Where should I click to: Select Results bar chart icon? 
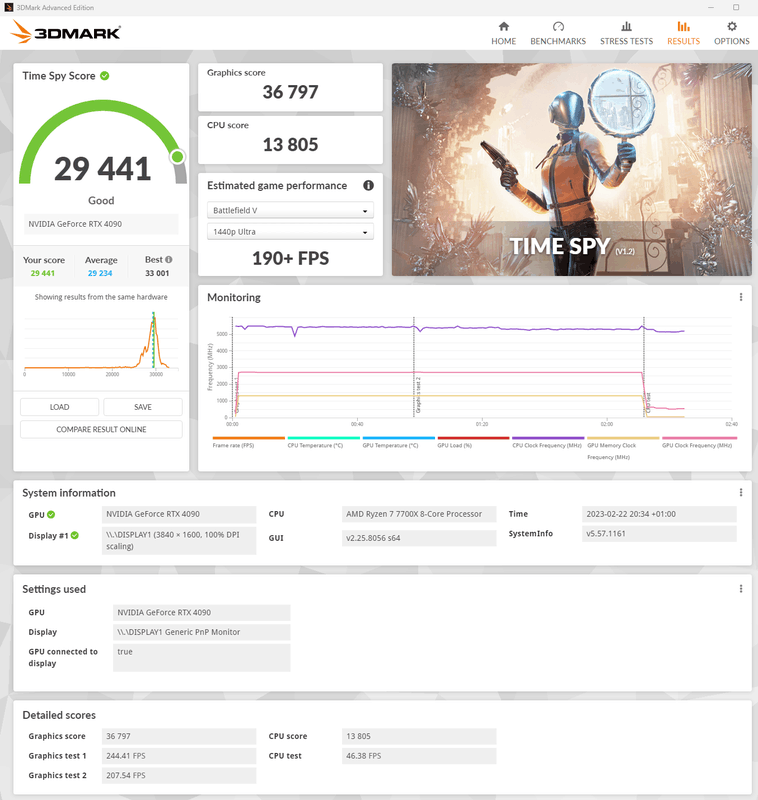pos(684,27)
